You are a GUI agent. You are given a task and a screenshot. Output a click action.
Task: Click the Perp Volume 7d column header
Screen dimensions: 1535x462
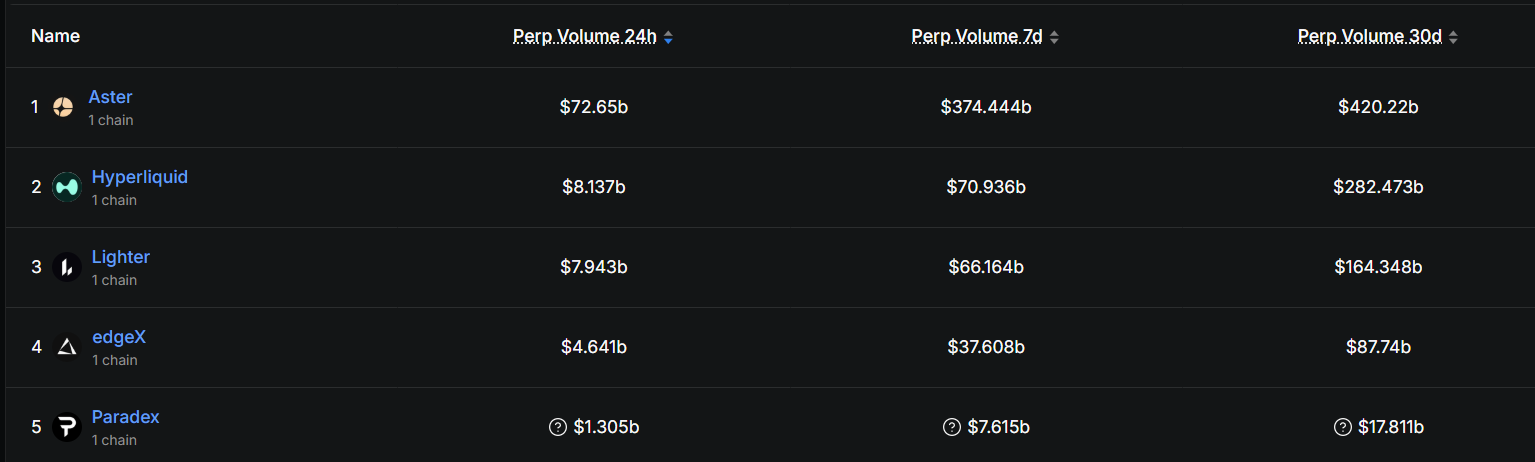[976, 36]
